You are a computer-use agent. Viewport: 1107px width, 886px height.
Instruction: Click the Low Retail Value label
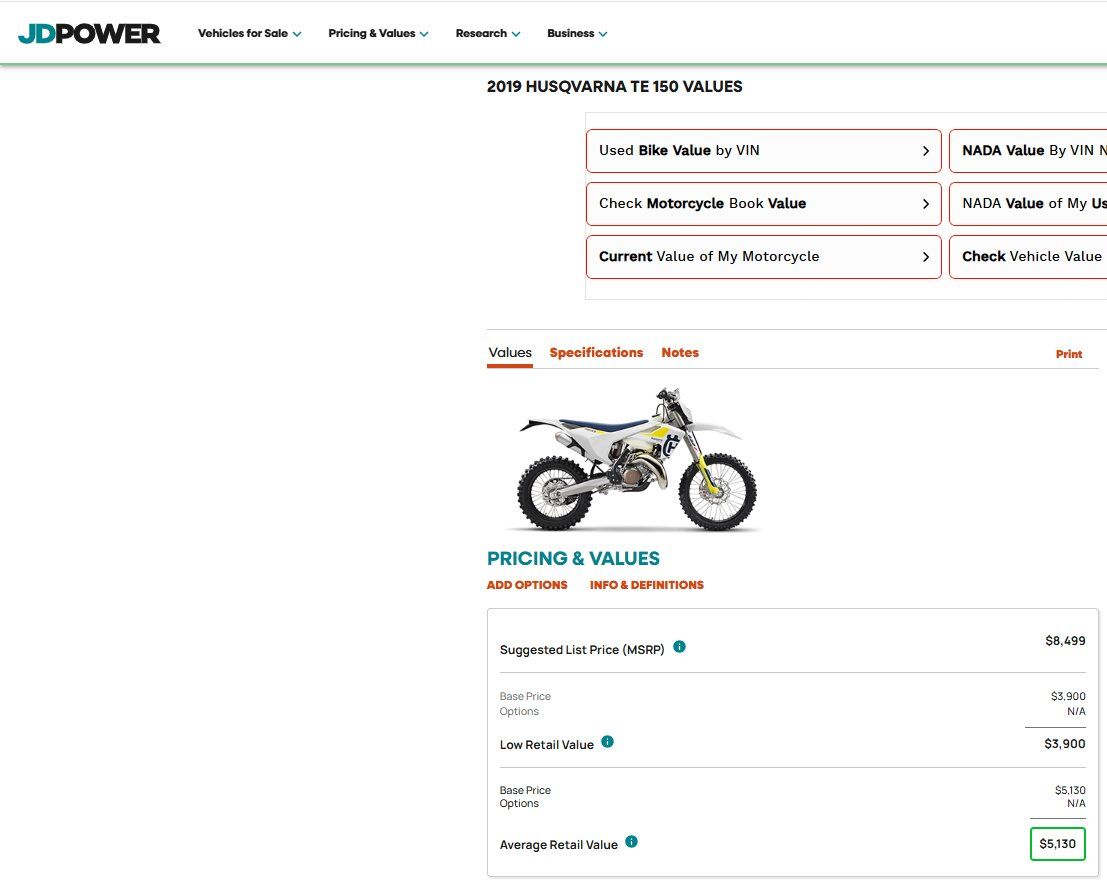click(x=546, y=745)
